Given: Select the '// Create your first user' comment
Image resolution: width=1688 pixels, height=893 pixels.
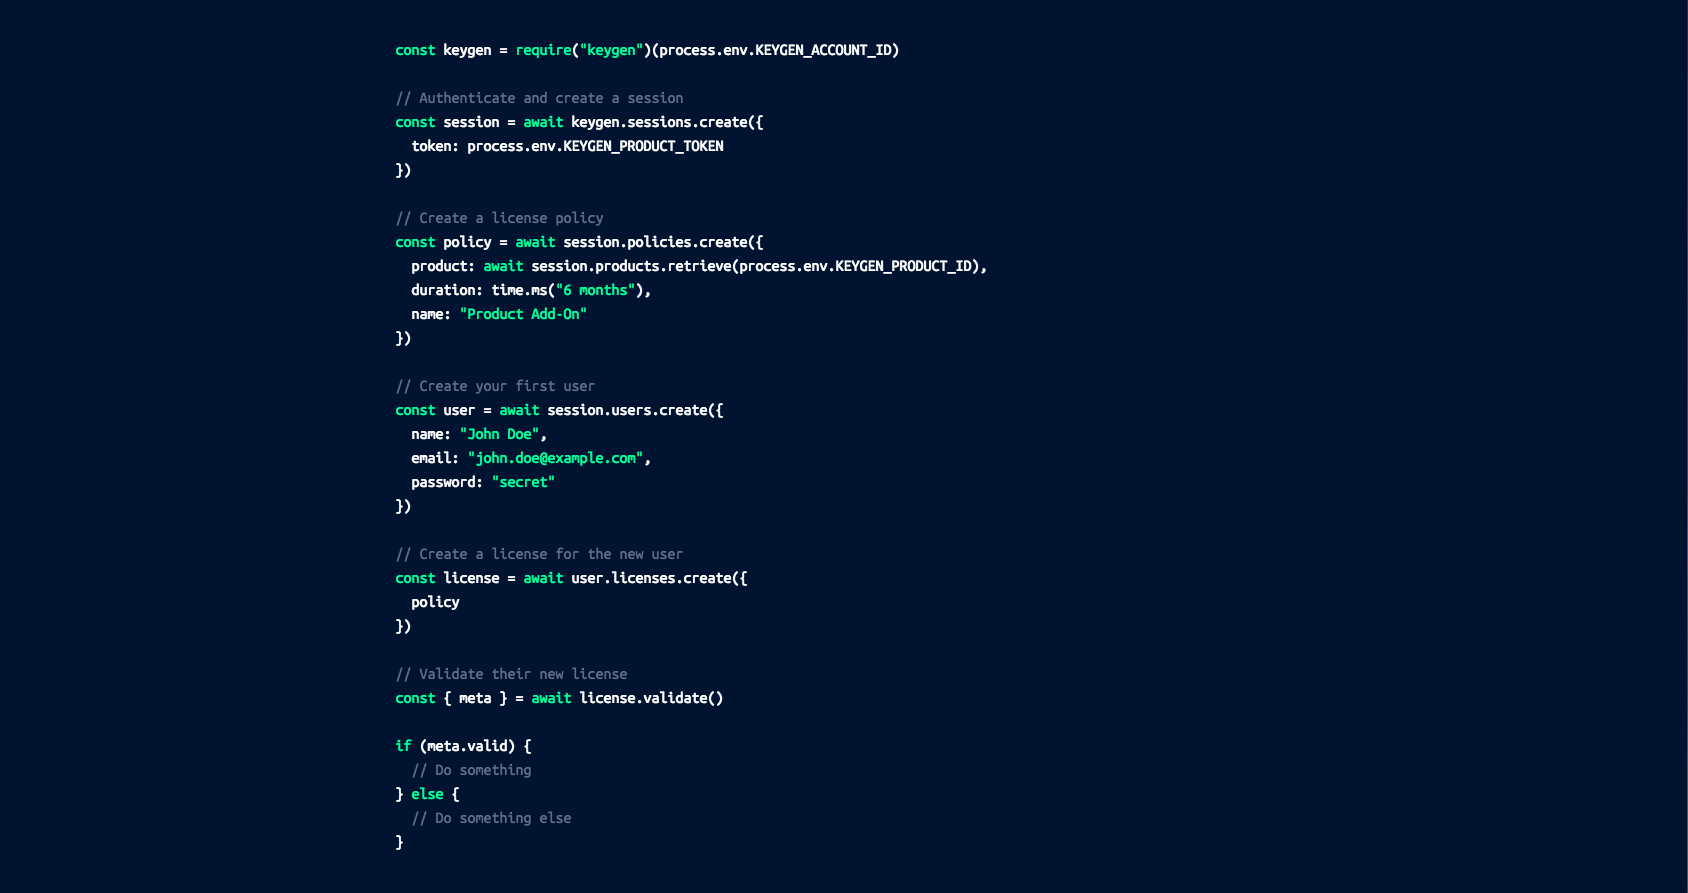Looking at the screenshot, I should pyautogui.click(x=495, y=386).
